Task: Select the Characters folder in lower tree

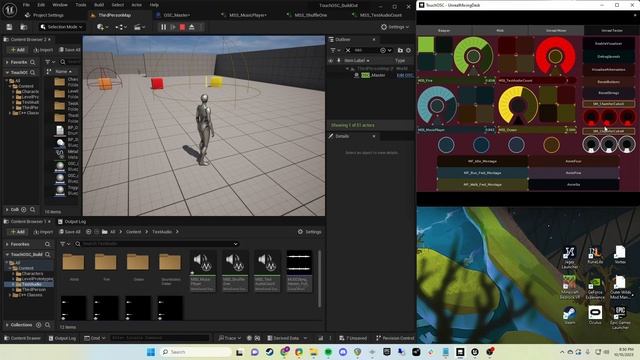Action: tap(32, 273)
